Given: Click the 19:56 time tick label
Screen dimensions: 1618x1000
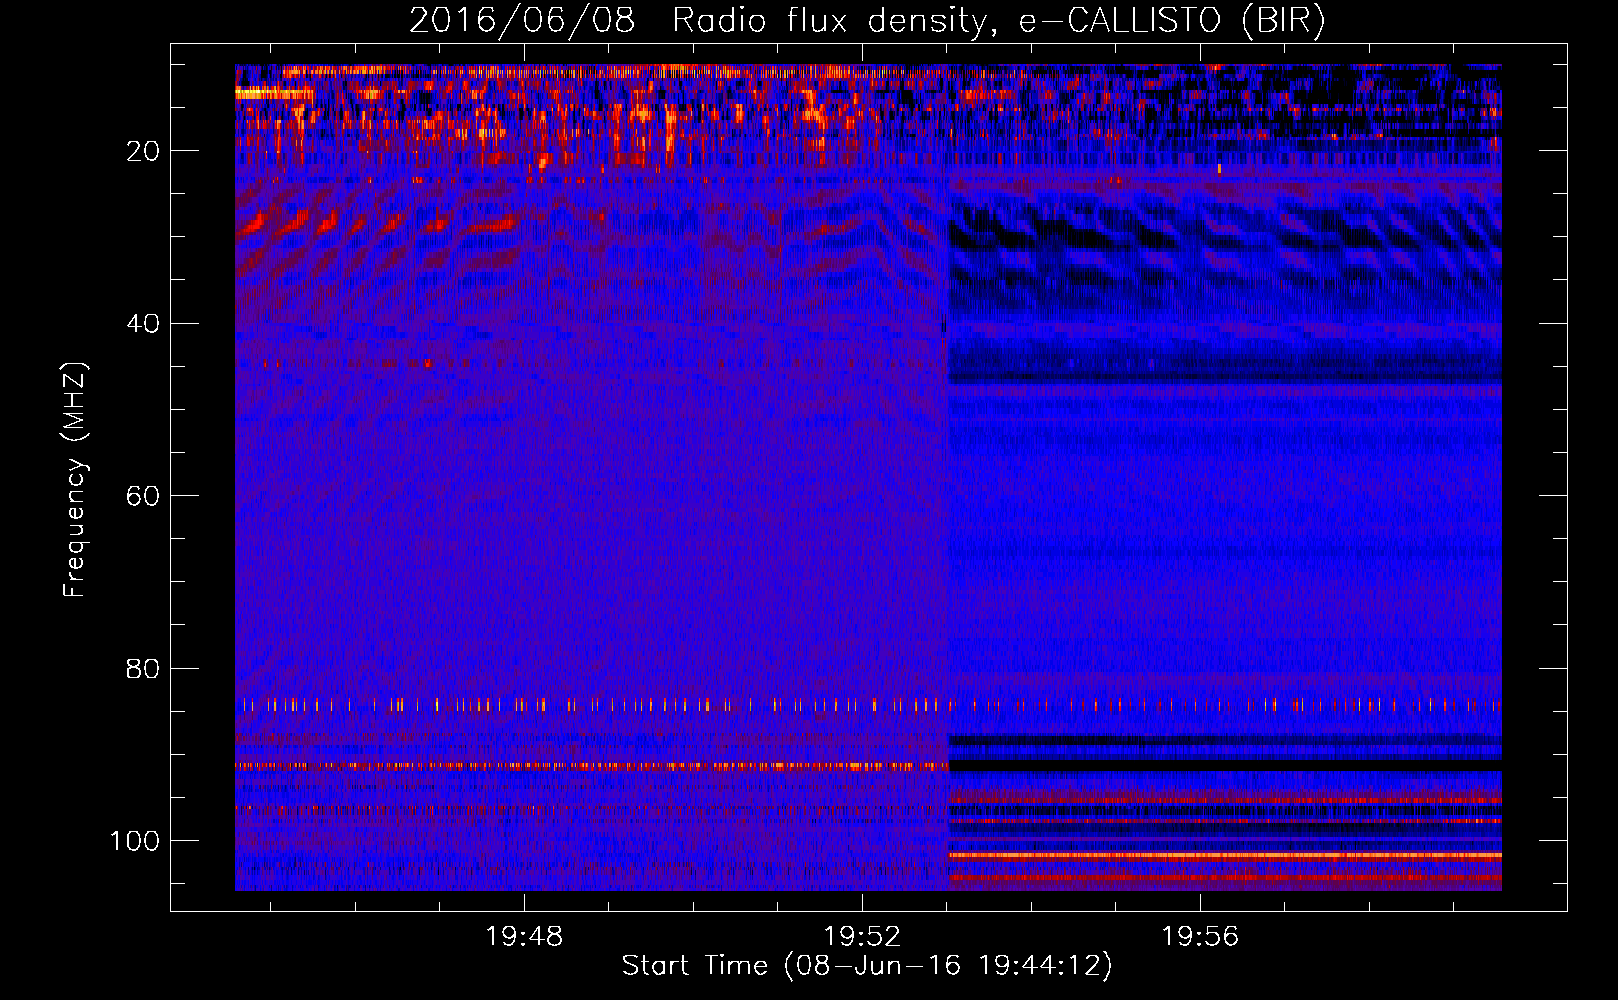Looking at the screenshot, I should [x=1199, y=937].
